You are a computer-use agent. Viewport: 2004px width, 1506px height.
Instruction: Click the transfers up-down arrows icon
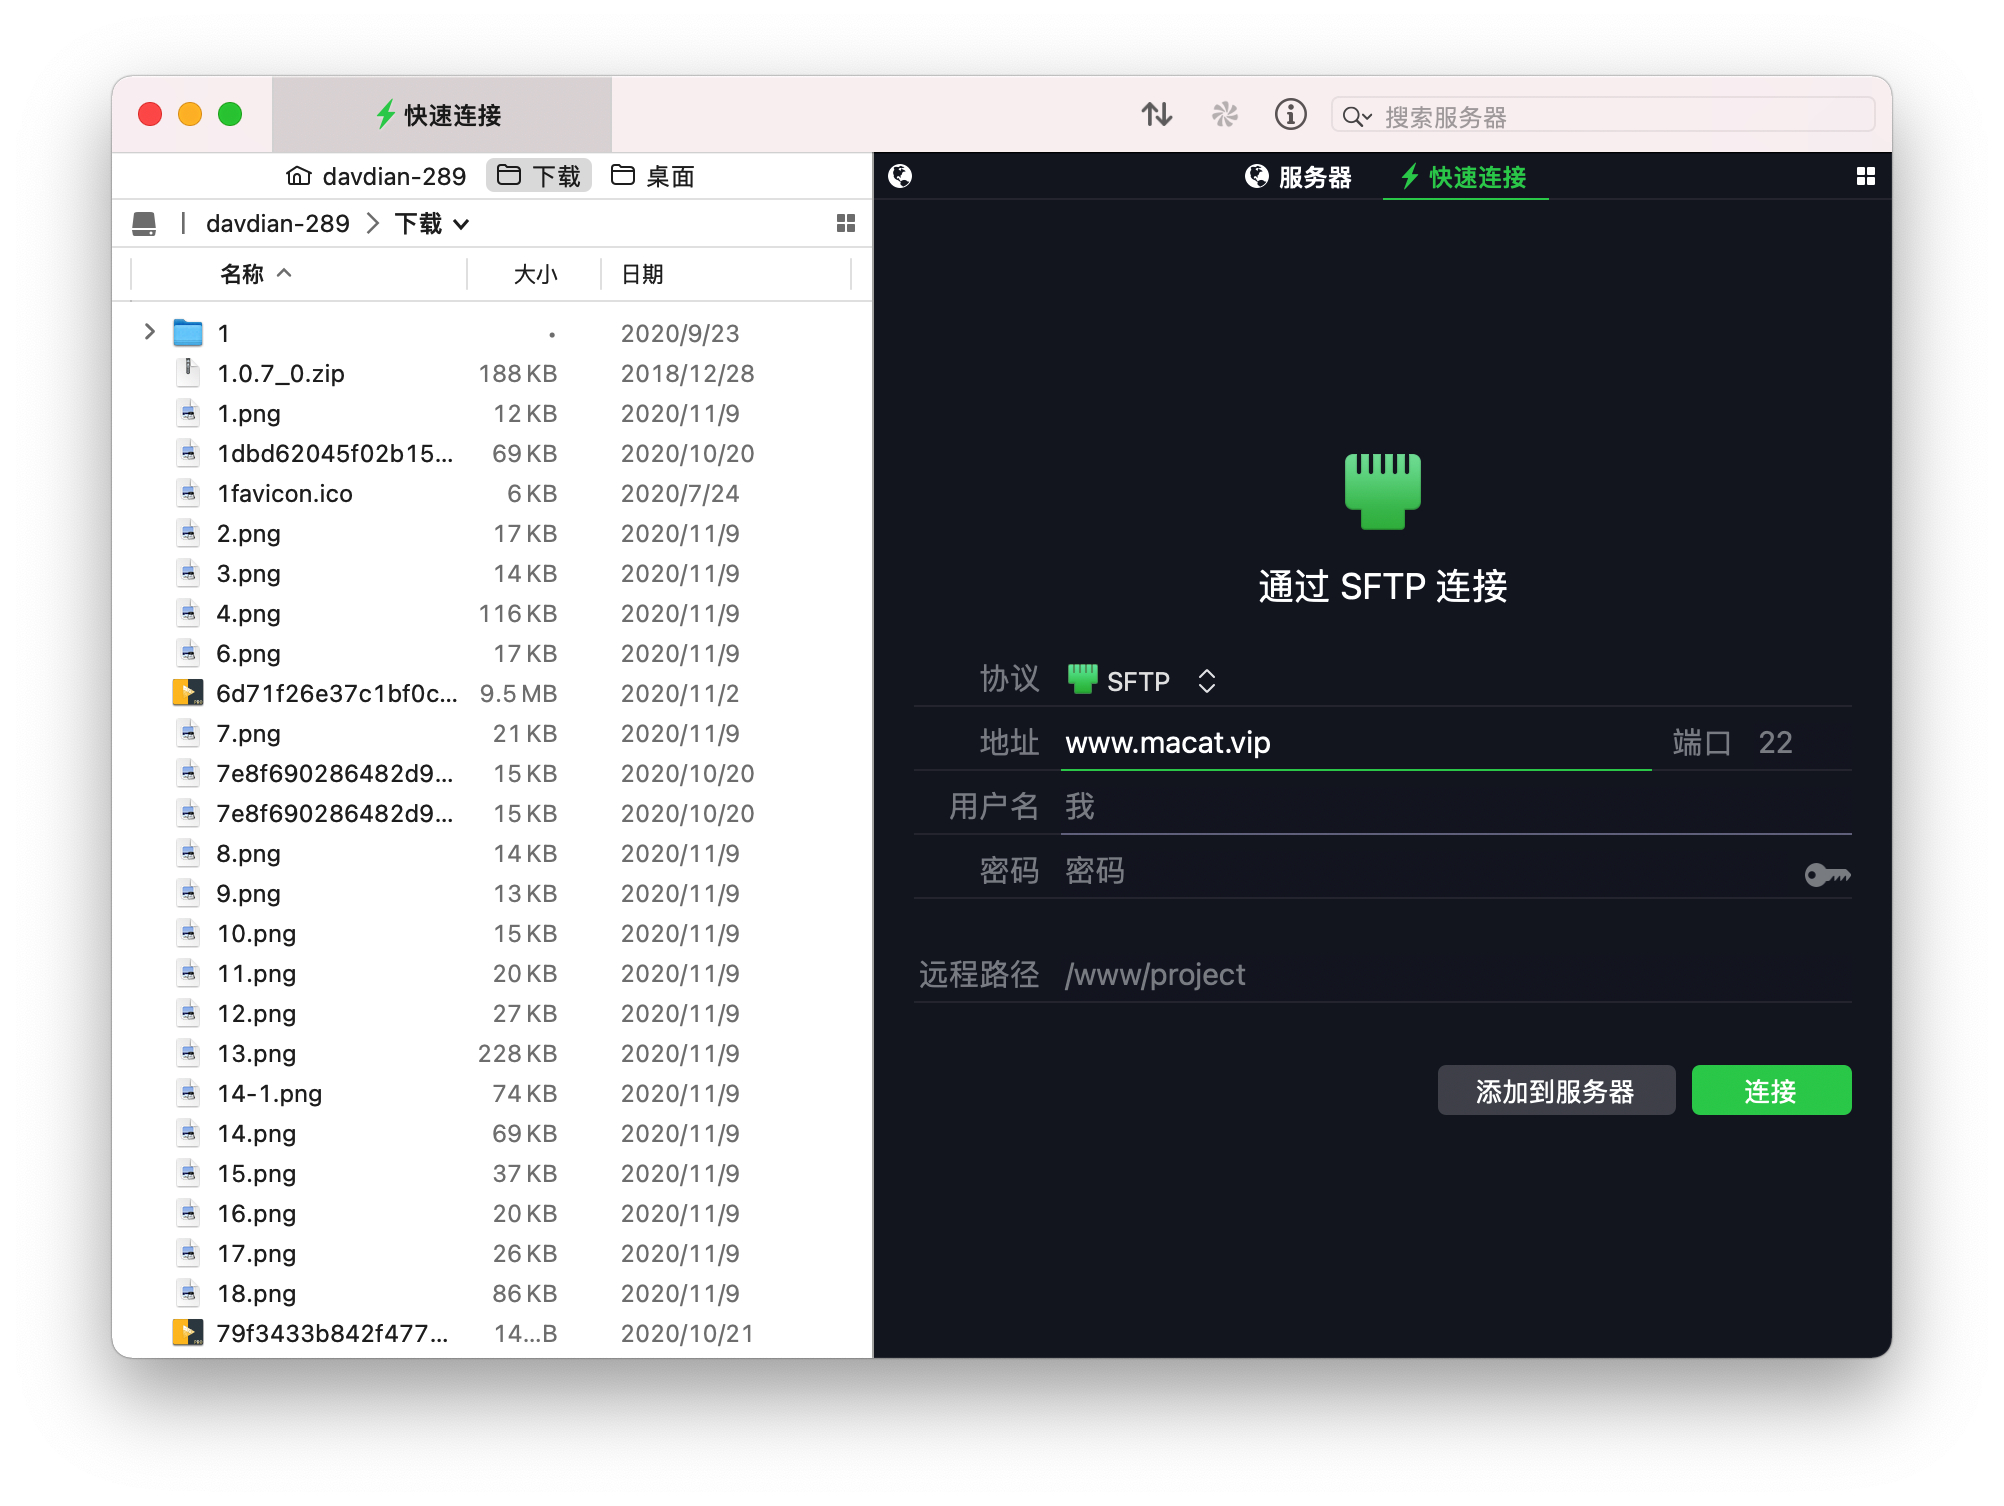coord(1156,115)
